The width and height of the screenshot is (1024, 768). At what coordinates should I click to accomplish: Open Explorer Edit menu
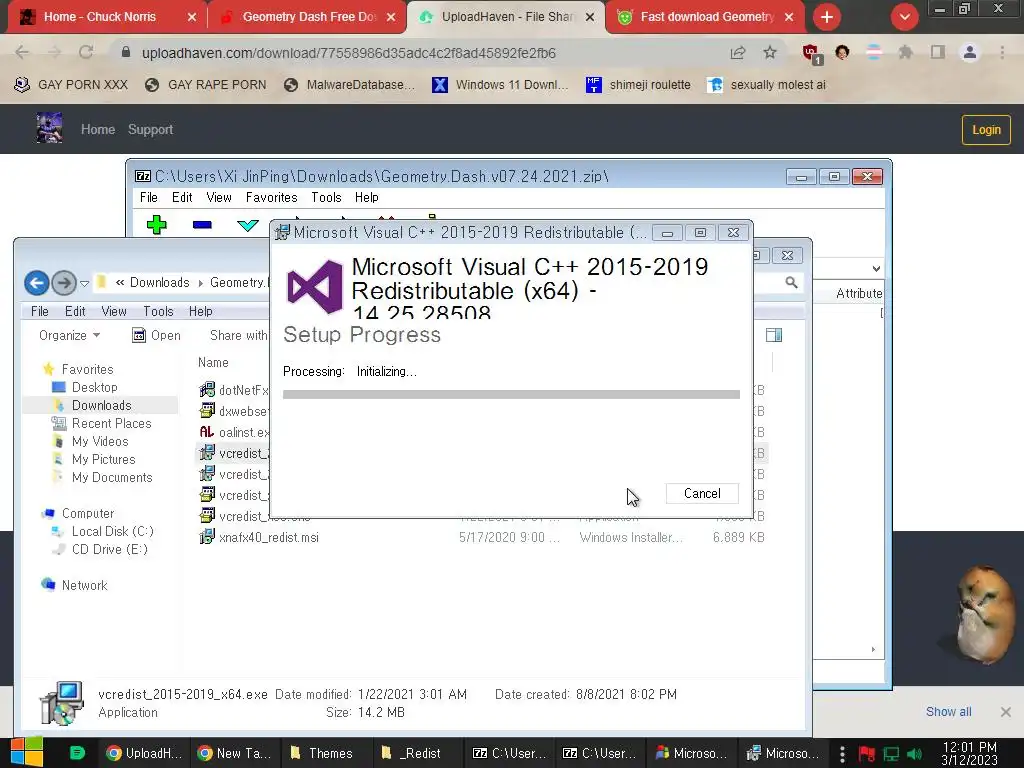pos(75,312)
